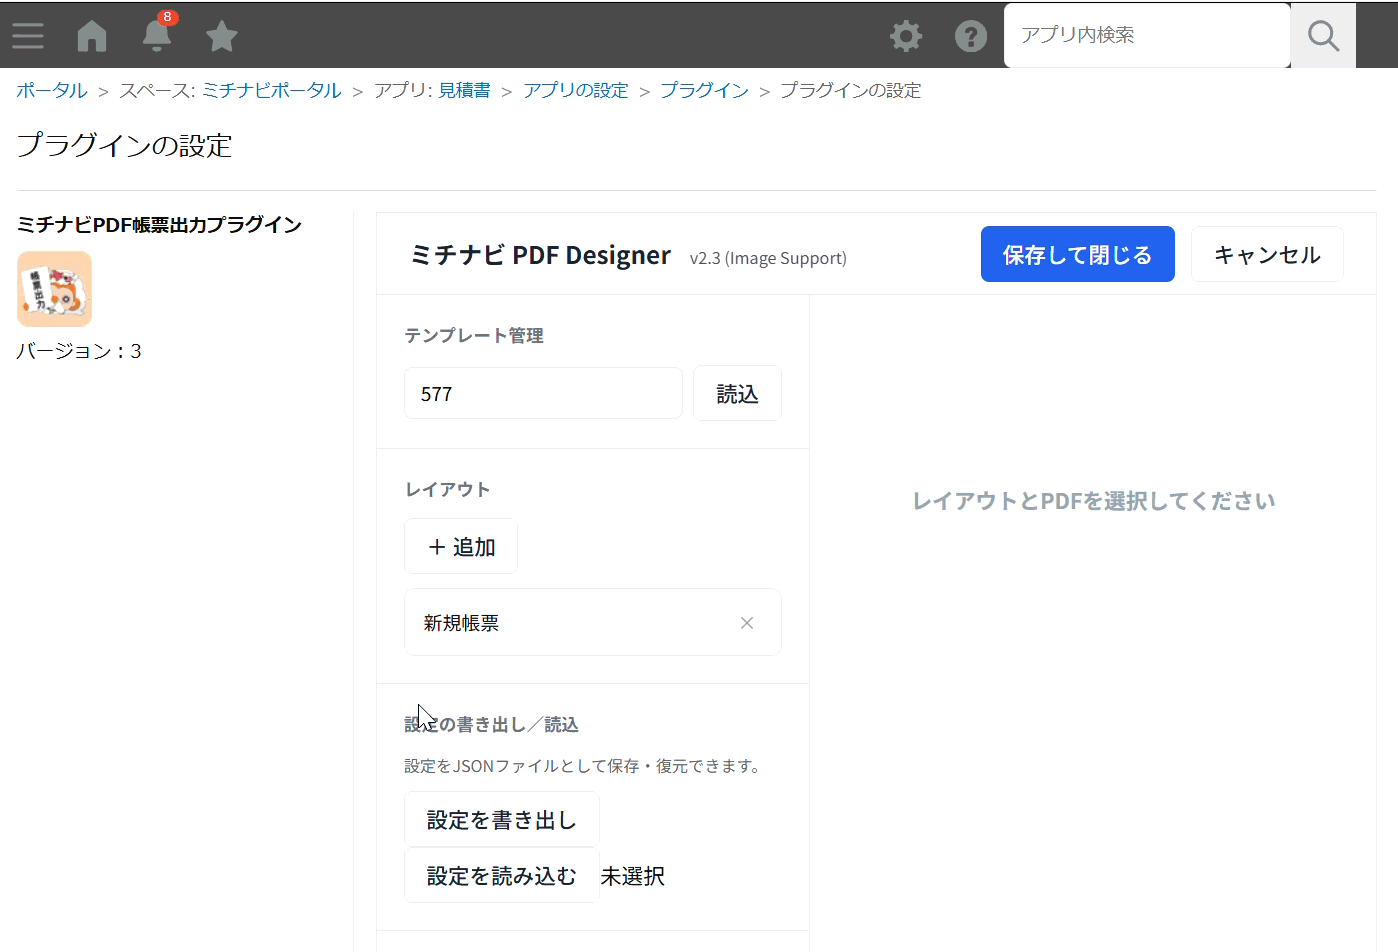Remove the 新規帳票 layout with X

[747, 623]
